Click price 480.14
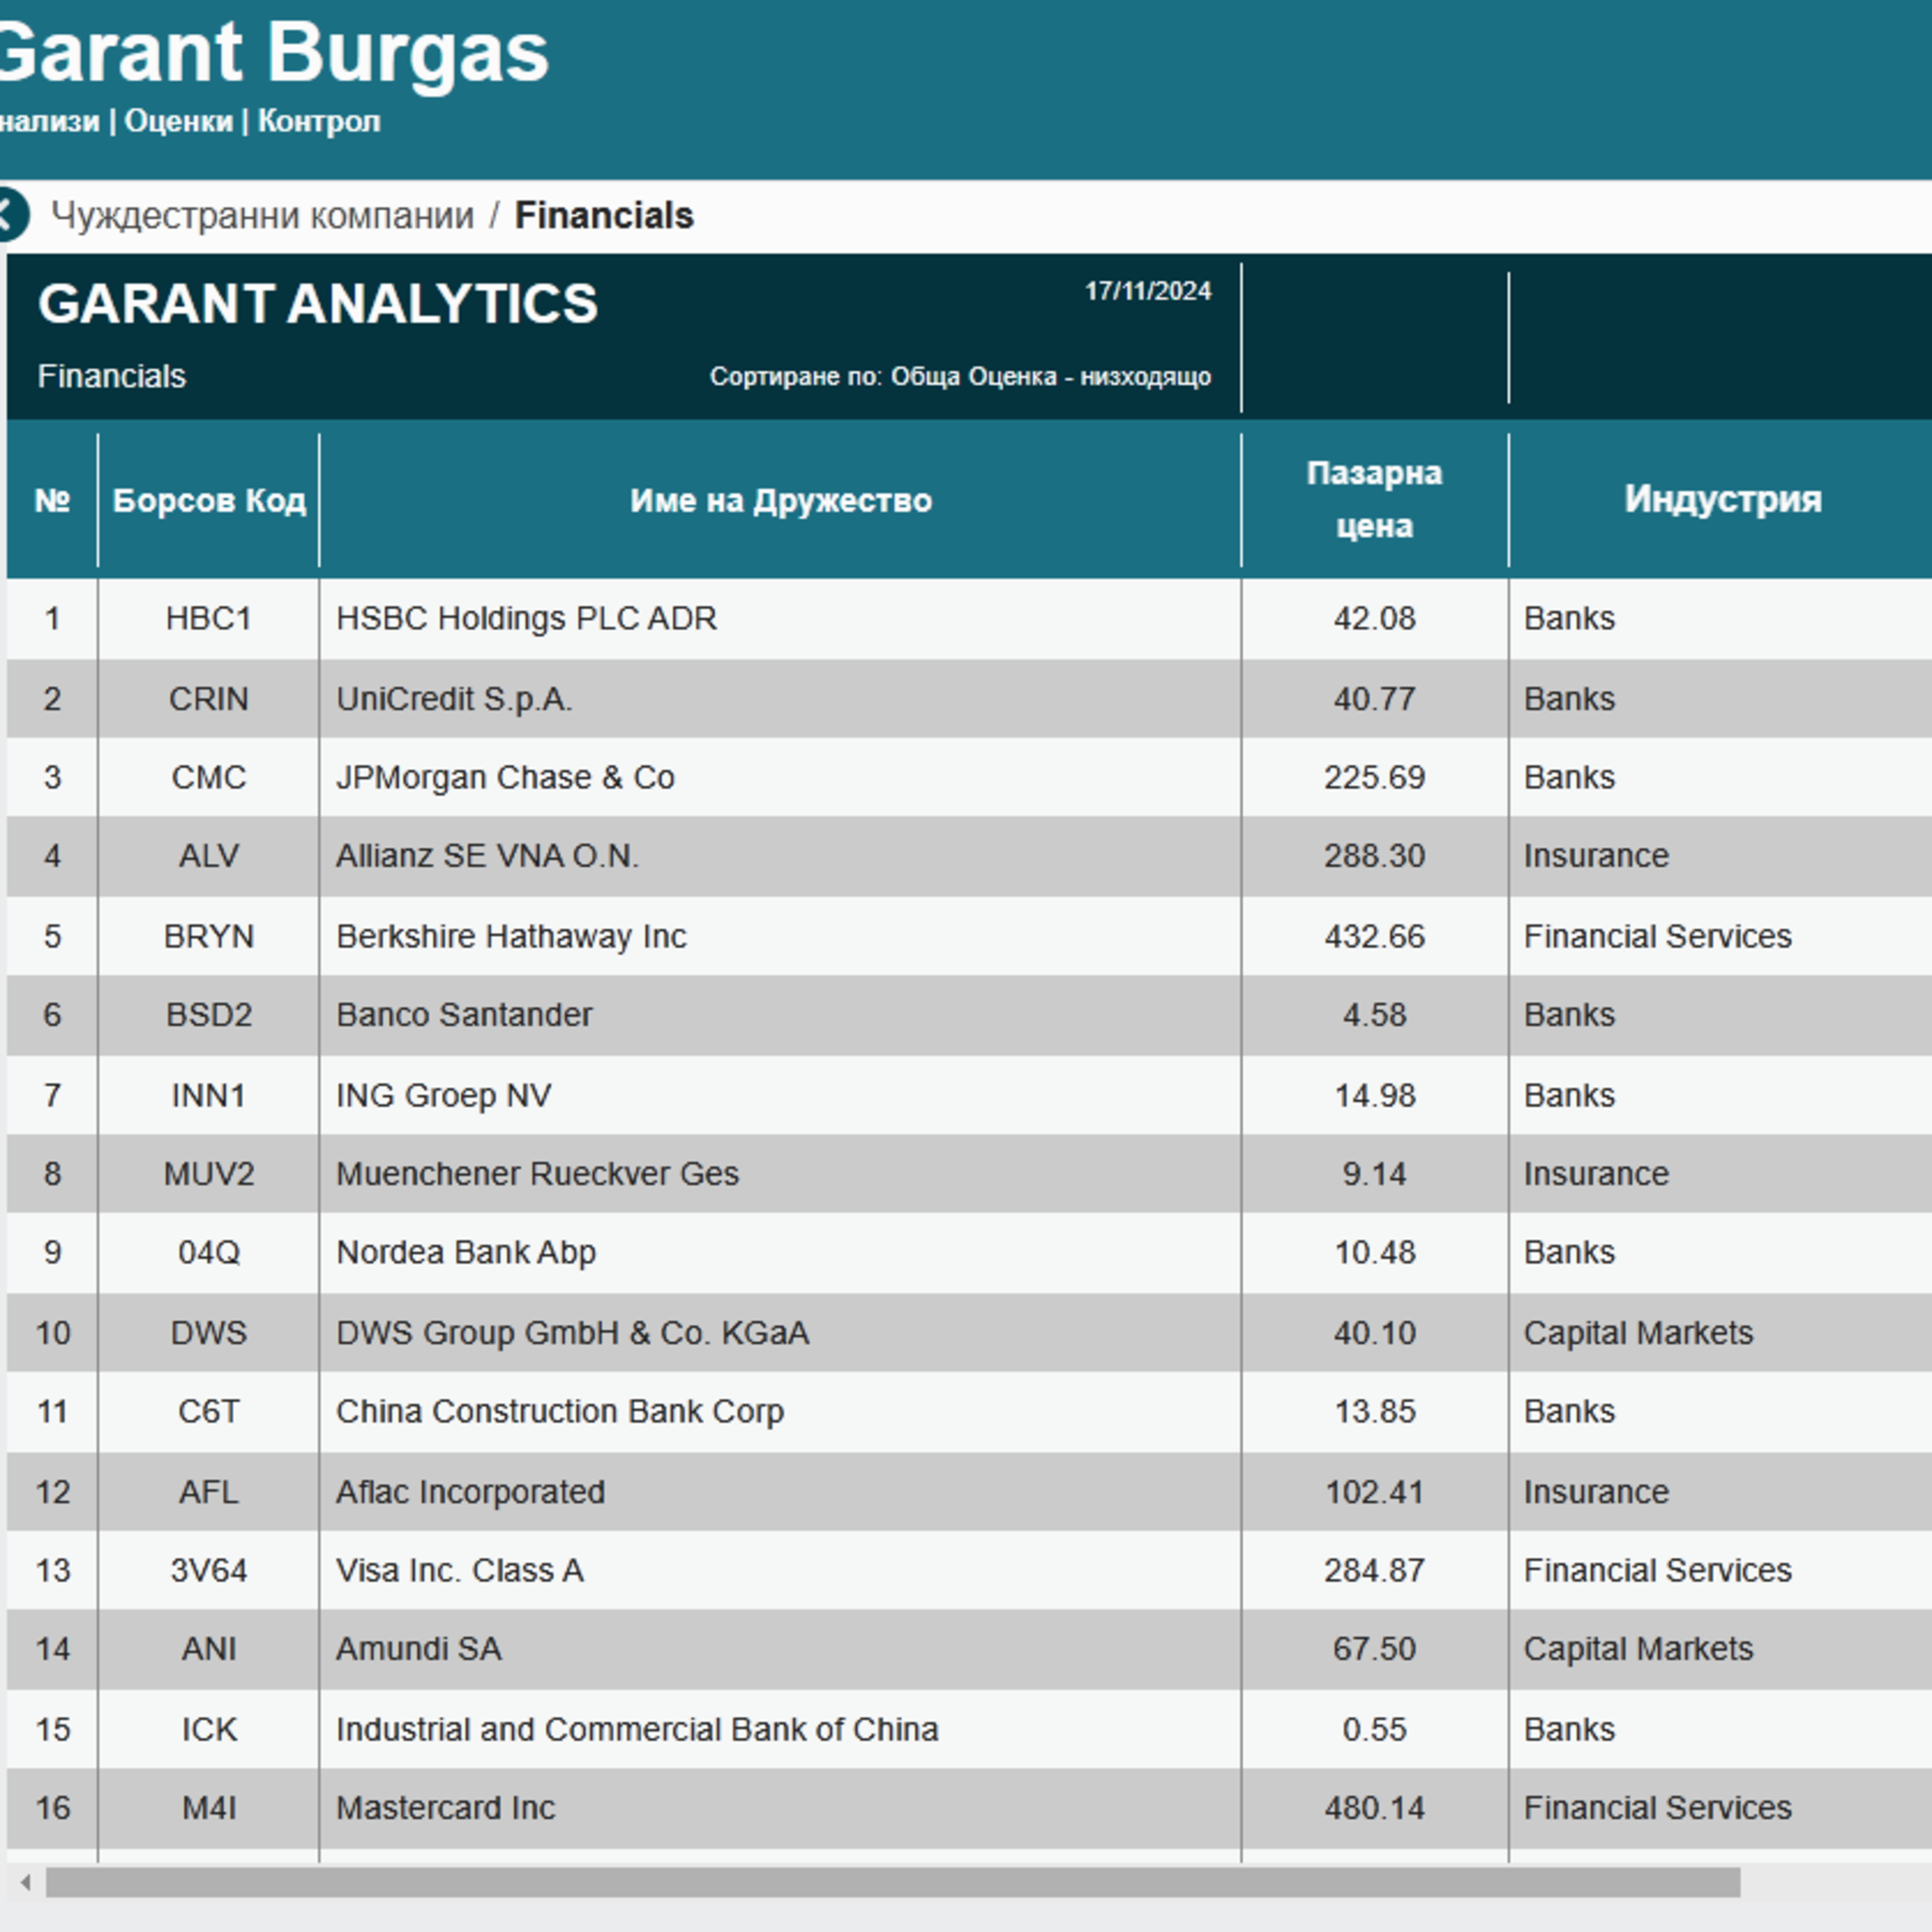This screenshot has height=1932, width=1932. [x=1374, y=1808]
